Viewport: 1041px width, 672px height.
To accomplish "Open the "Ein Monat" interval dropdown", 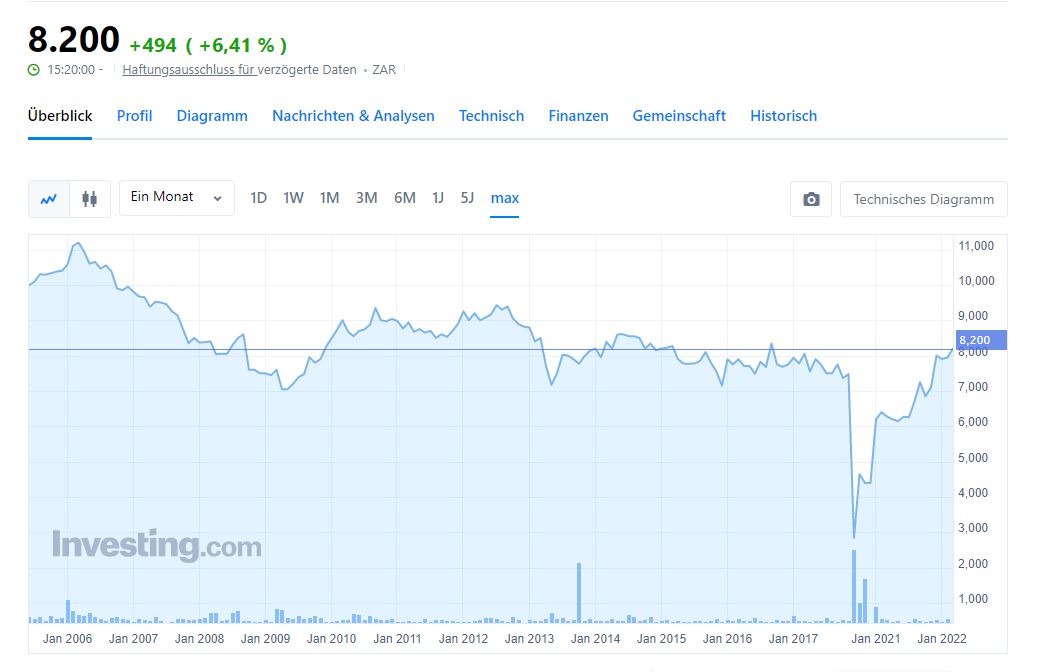I will coord(176,198).
